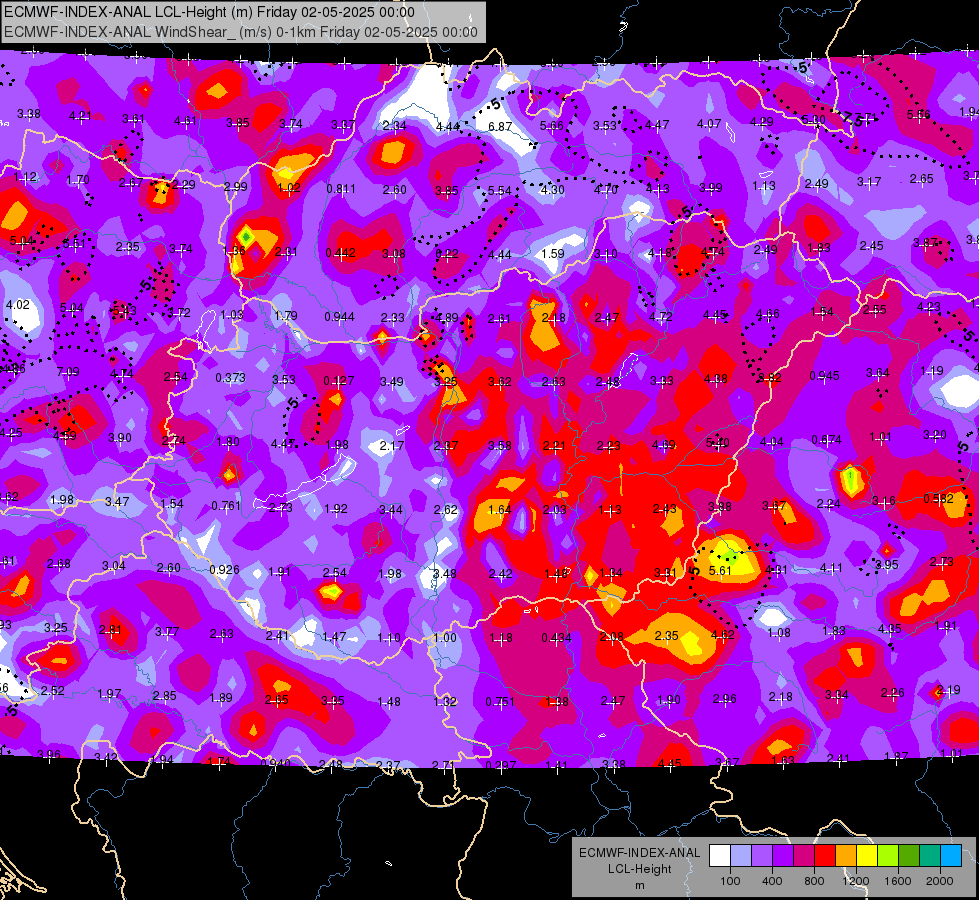
Task: Click the yellow legend swatch
Action: pyautogui.click(x=867, y=856)
